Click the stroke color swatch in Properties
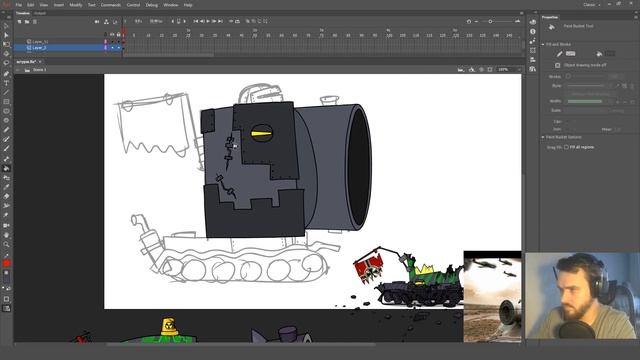The image size is (640, 360). (x=570, y=54)
